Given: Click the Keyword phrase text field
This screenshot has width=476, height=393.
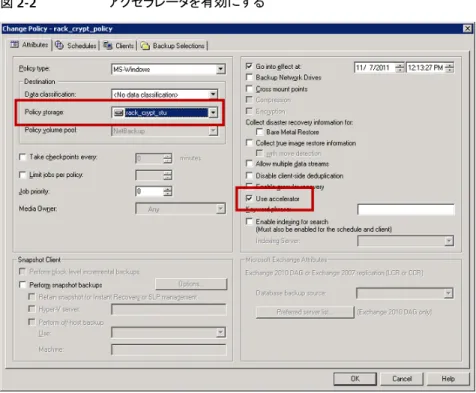Looking at the screenshot, I should [x=406, y=210].
